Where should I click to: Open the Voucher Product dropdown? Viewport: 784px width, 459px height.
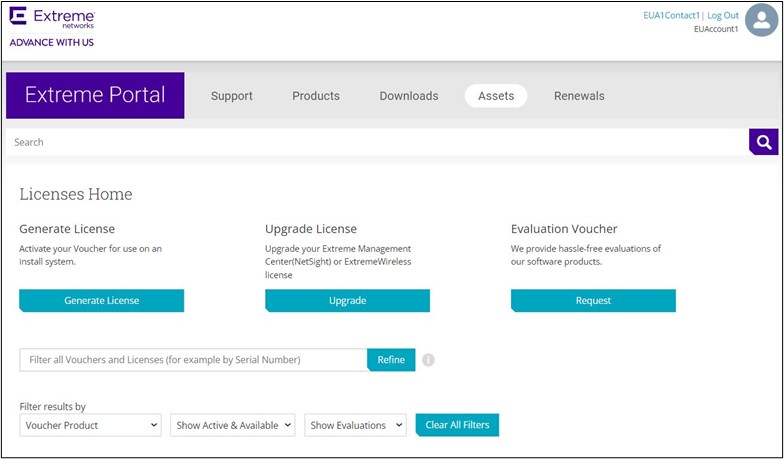91,425
